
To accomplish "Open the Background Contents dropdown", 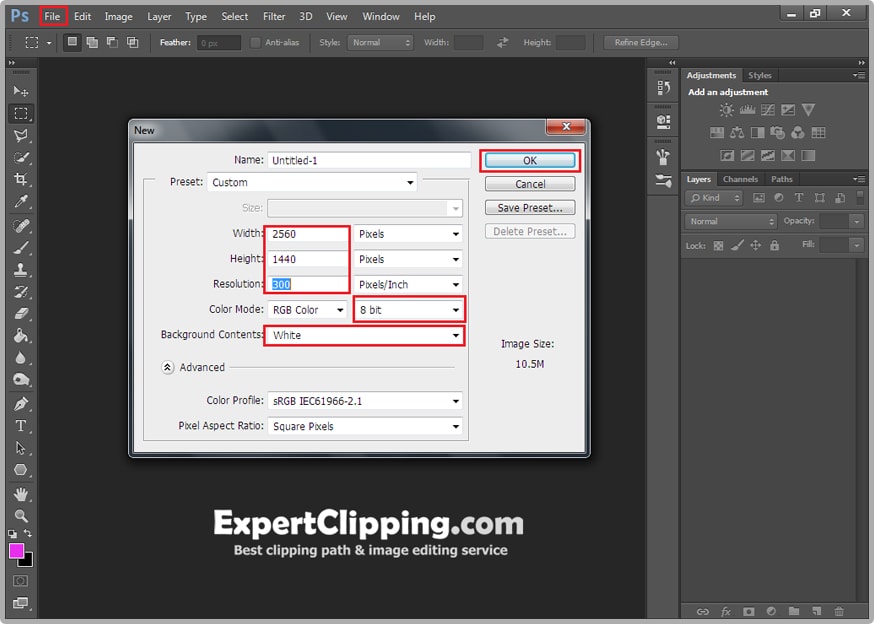I will (x=366, y=336).
